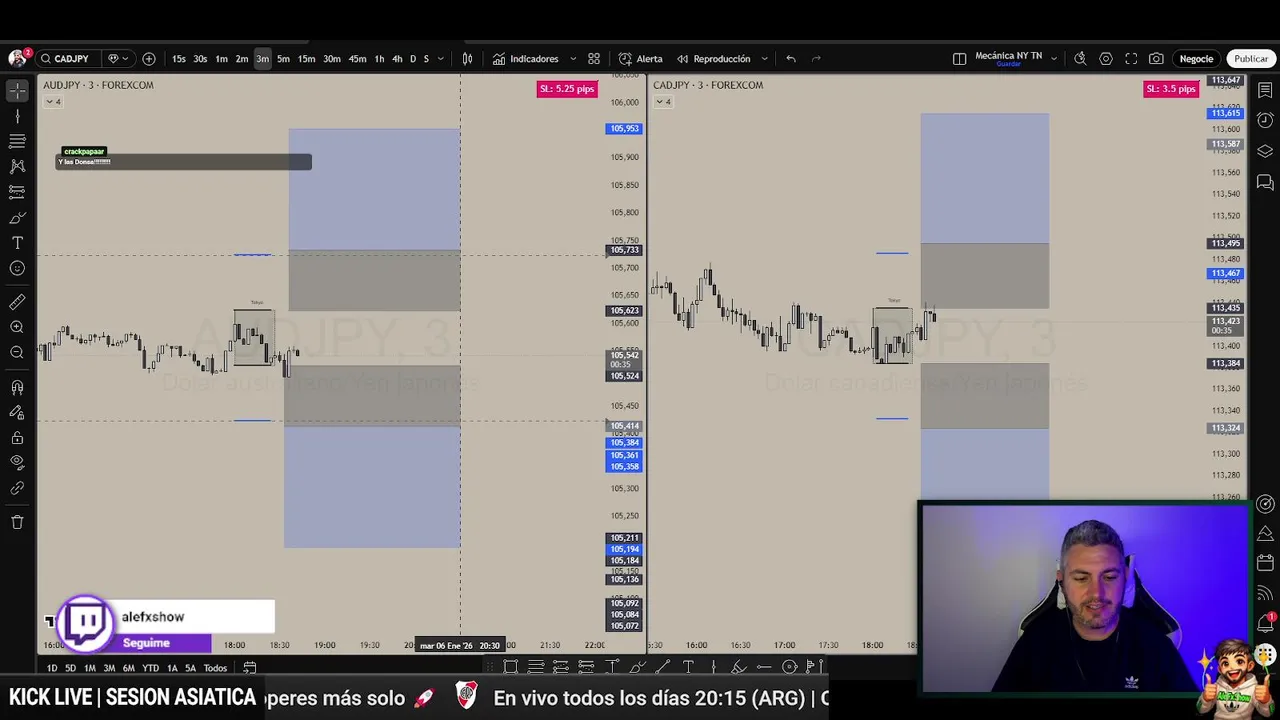1280x720 pixels.
Task: Click the Mecánica NY TN layout name
Action: pyautogui.click(x=1008, y=58)
